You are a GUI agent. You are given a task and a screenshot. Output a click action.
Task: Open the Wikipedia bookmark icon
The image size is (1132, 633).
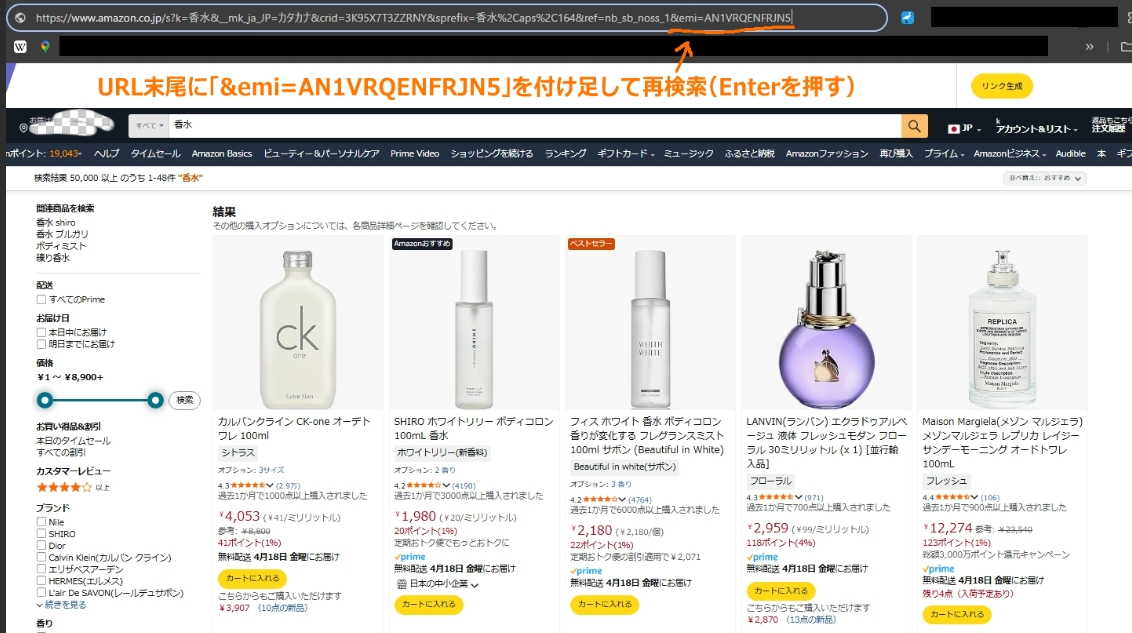point(20,47)
